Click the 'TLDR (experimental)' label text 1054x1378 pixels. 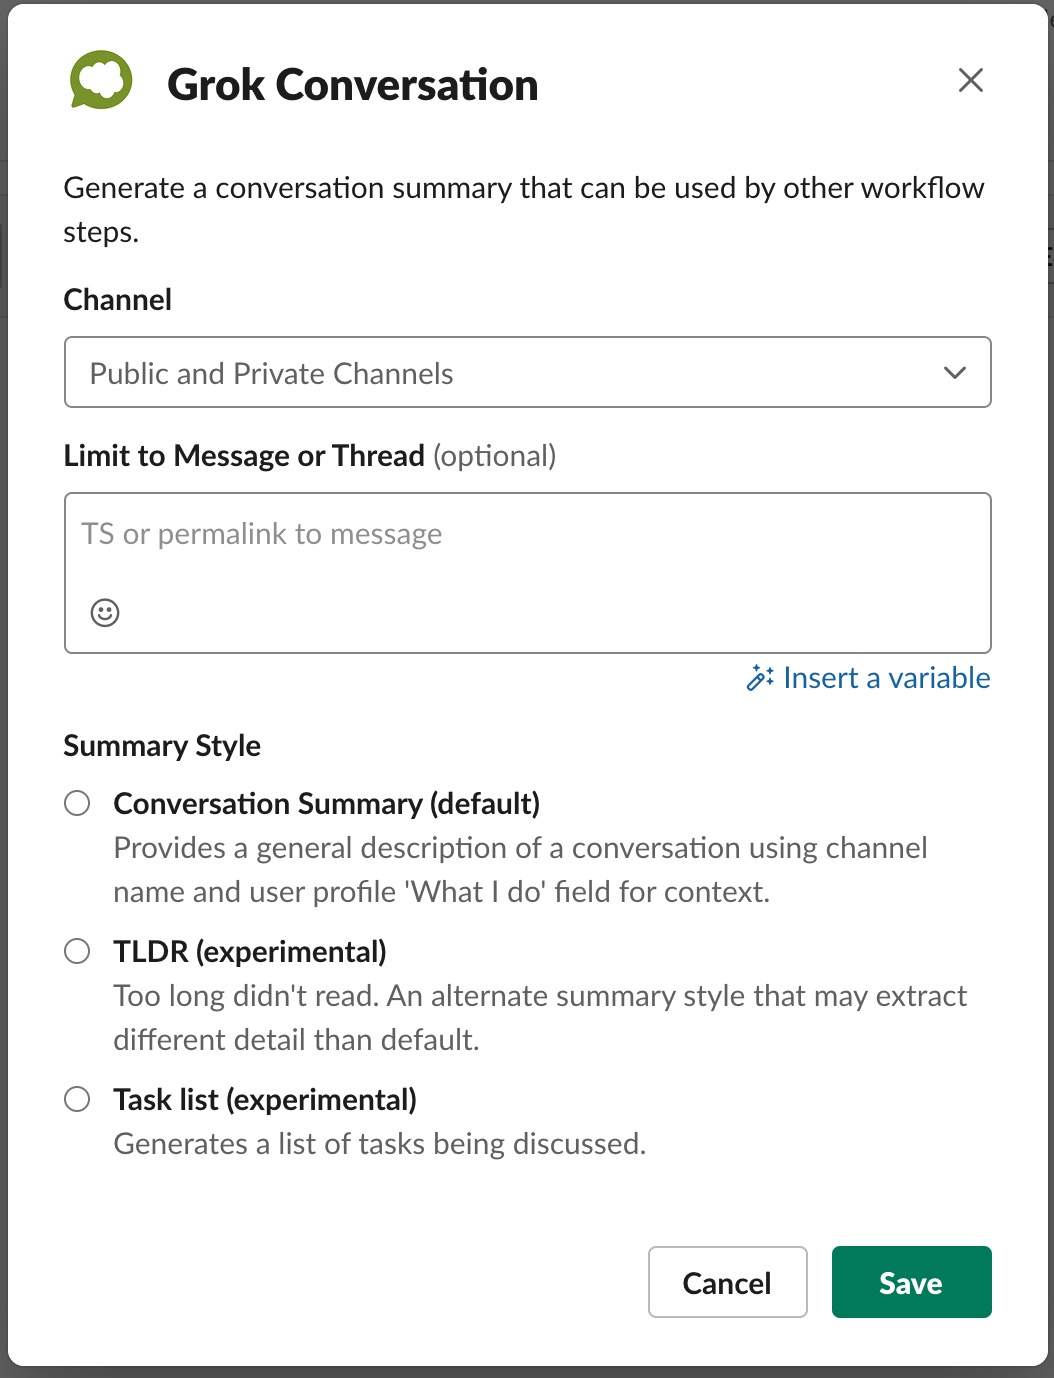tap(250, 952)
